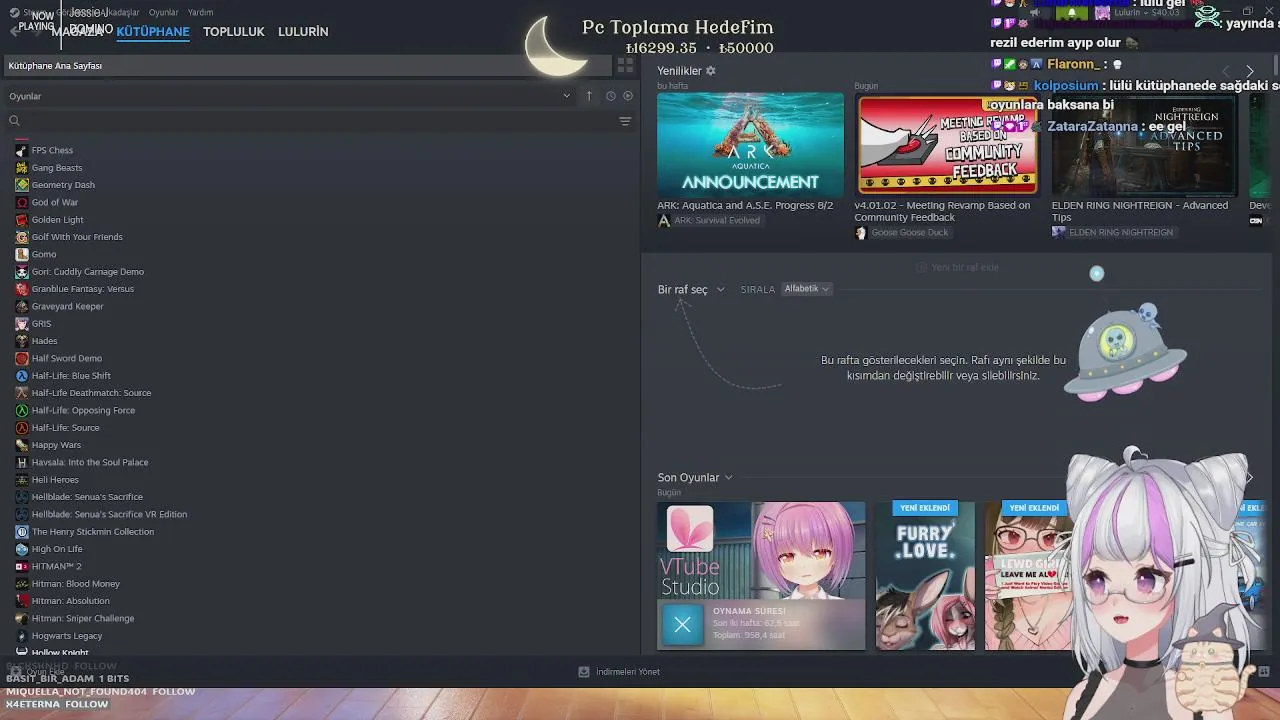Select Hellblade: Senua's Sacrifice VR Edition

coord(109,514)
